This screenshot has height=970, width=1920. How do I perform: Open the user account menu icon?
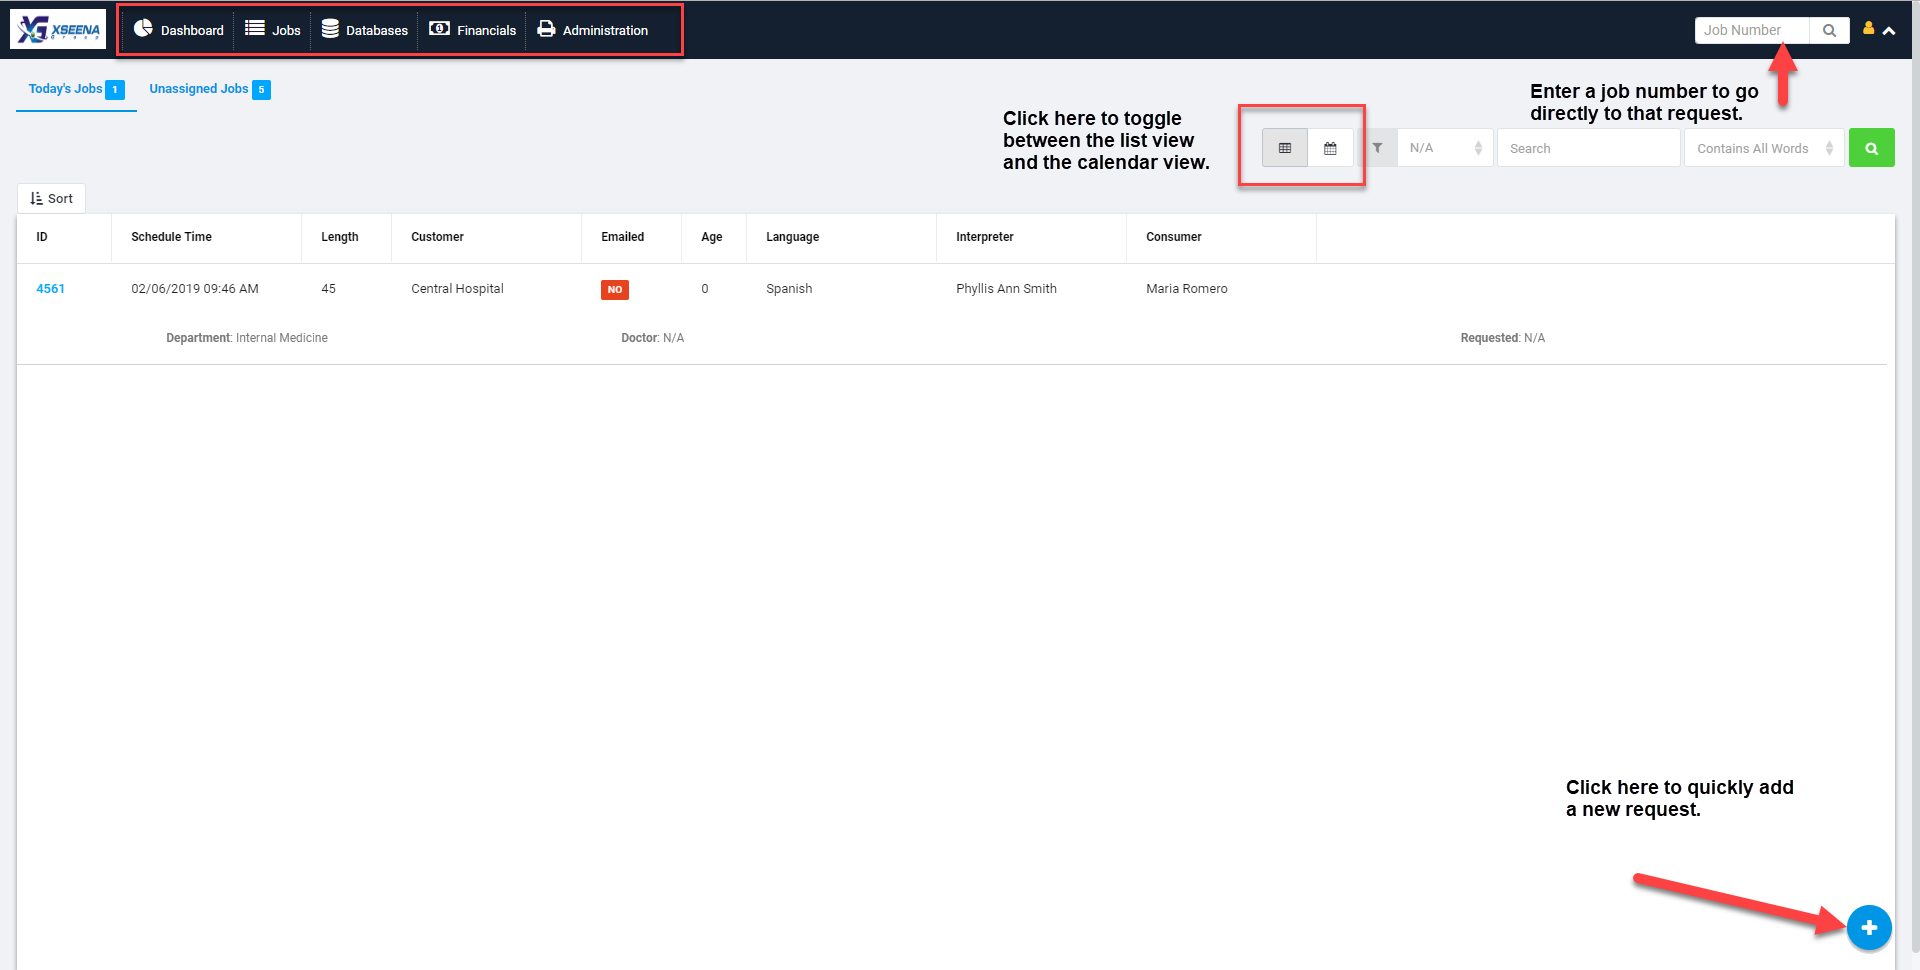1868,29
